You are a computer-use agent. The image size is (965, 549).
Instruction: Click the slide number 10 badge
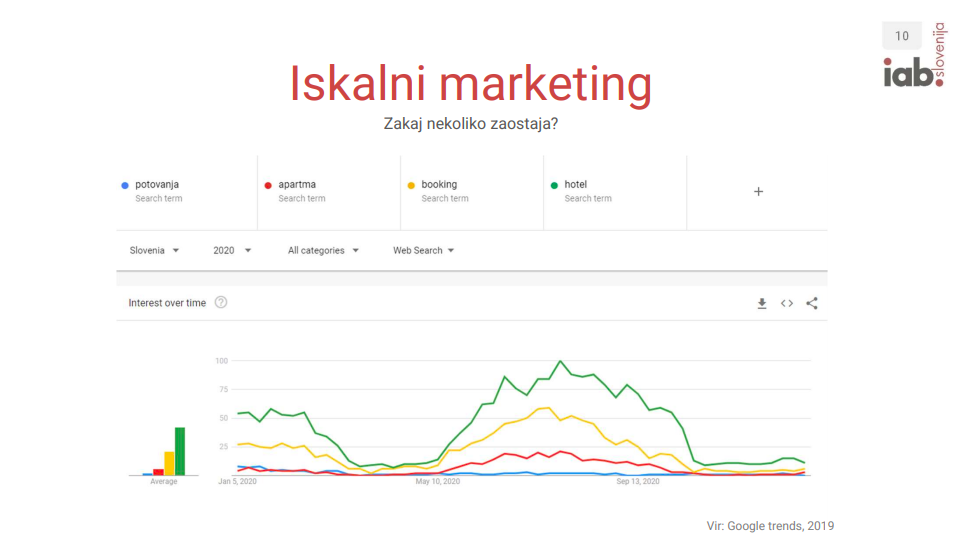click(x=902, y=36)
